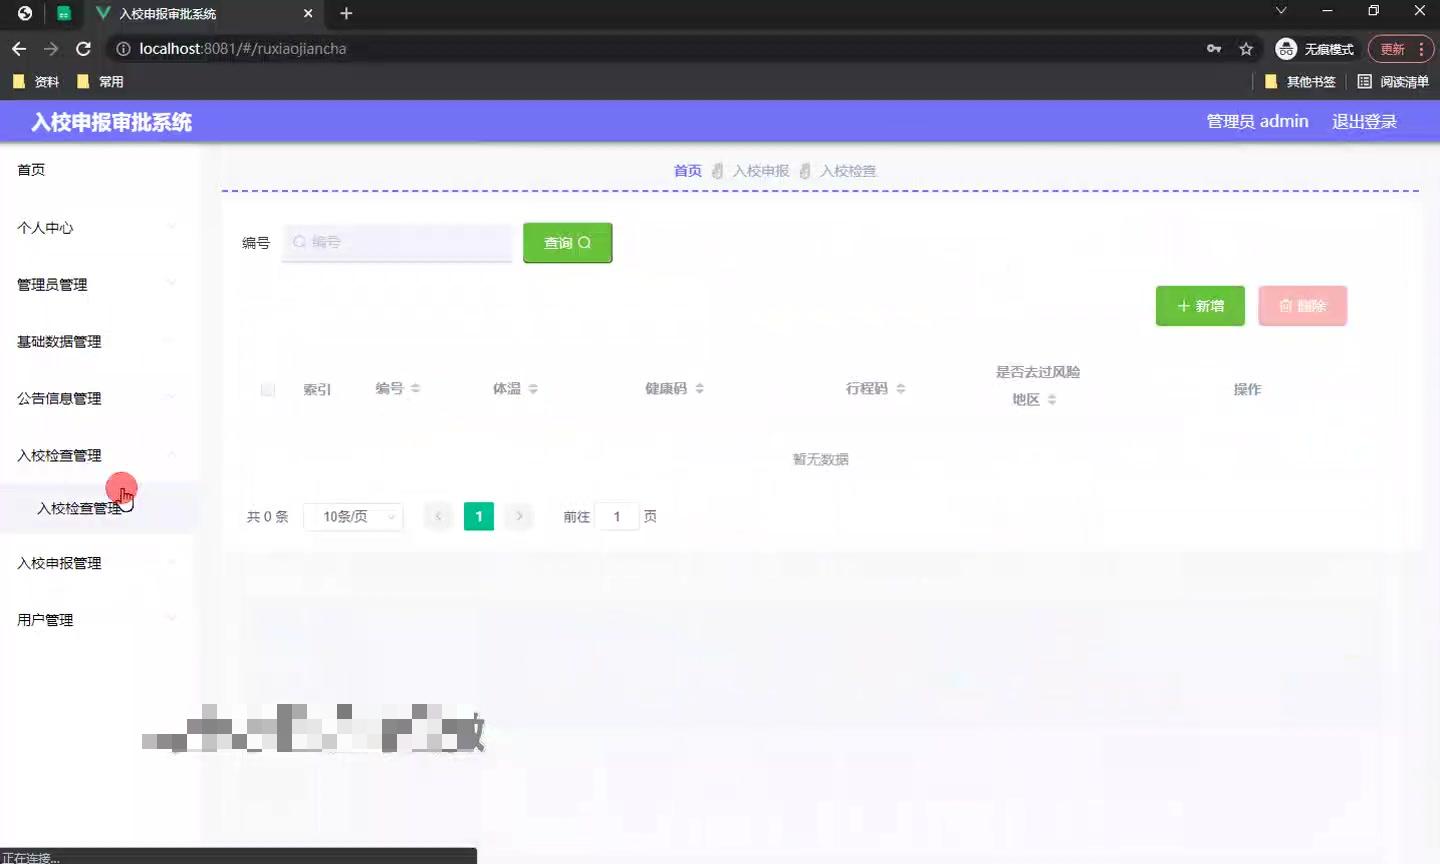
Task: Open the Chrome three-dot menu
Action: 1421,48
